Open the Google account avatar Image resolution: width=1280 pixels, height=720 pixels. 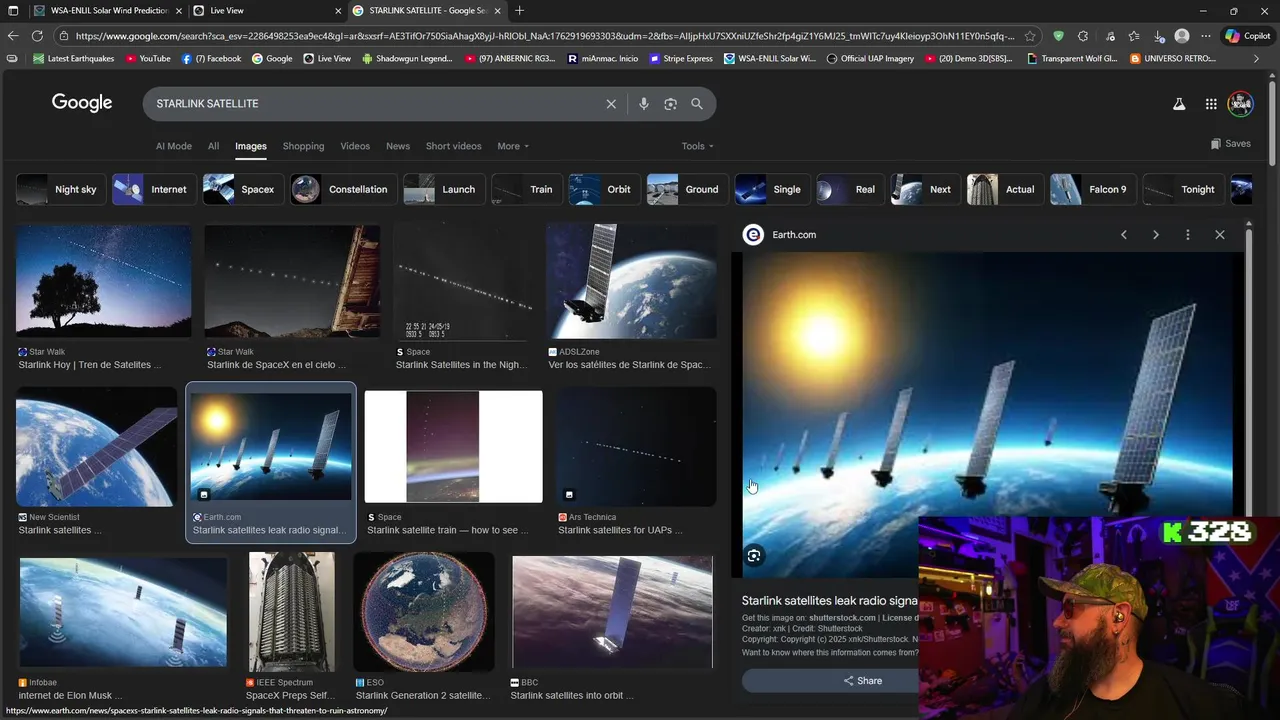click(x=1241, y=104)
